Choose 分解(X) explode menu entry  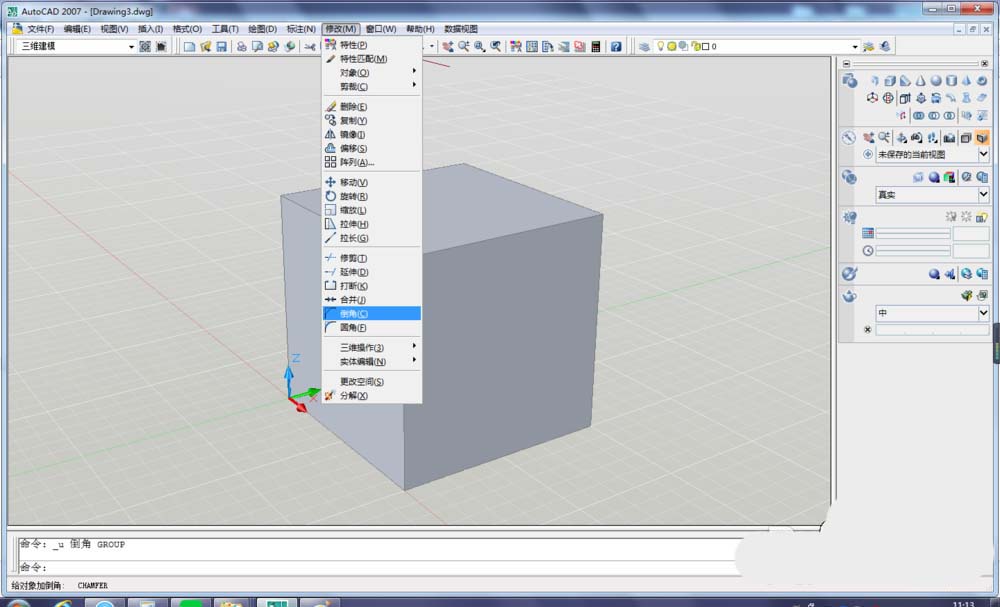[372, 396]
